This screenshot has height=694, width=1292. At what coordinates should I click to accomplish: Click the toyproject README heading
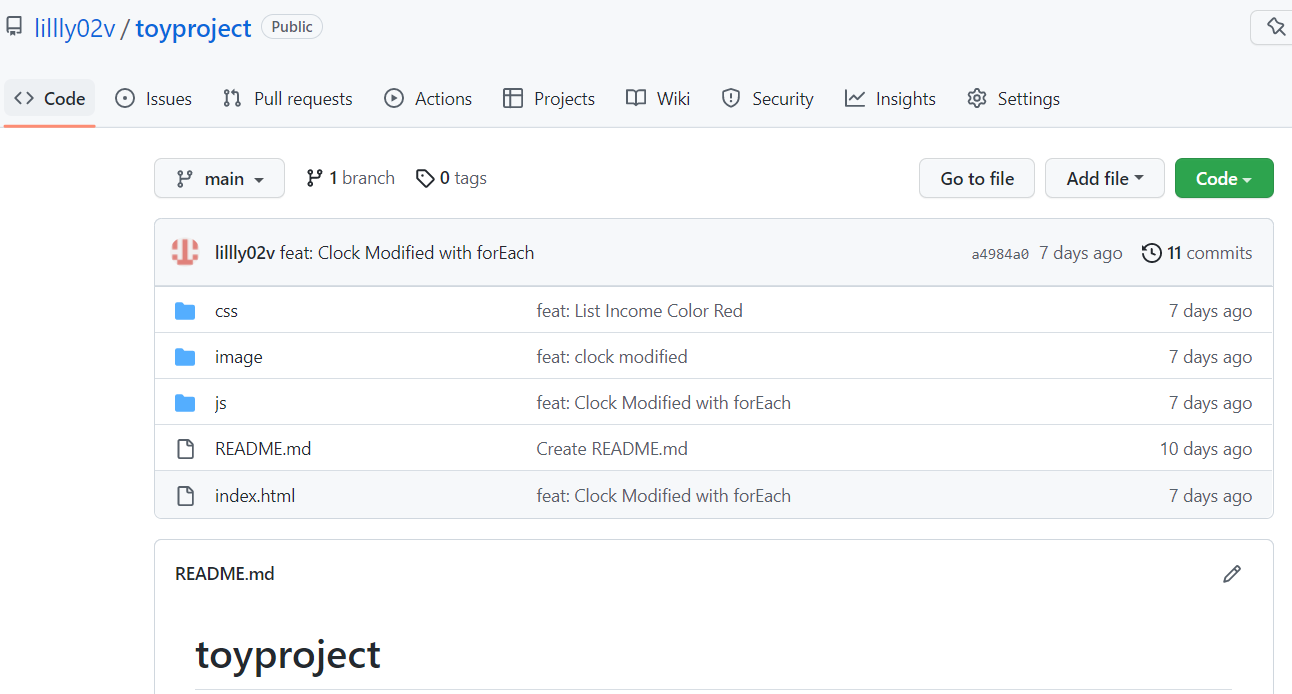tap(288, 655)
